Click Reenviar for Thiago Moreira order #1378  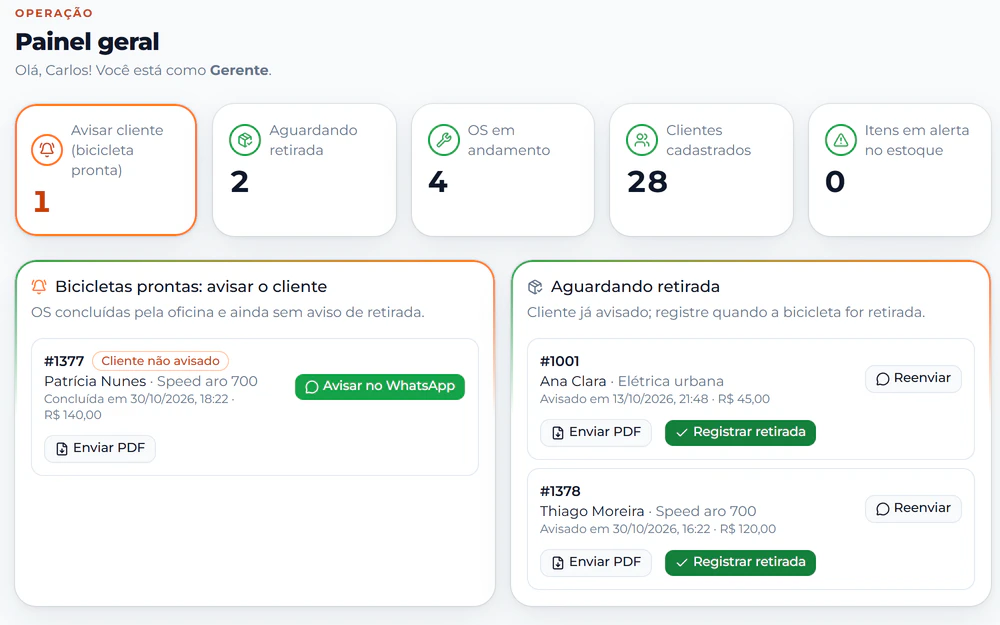coord(913,508)
